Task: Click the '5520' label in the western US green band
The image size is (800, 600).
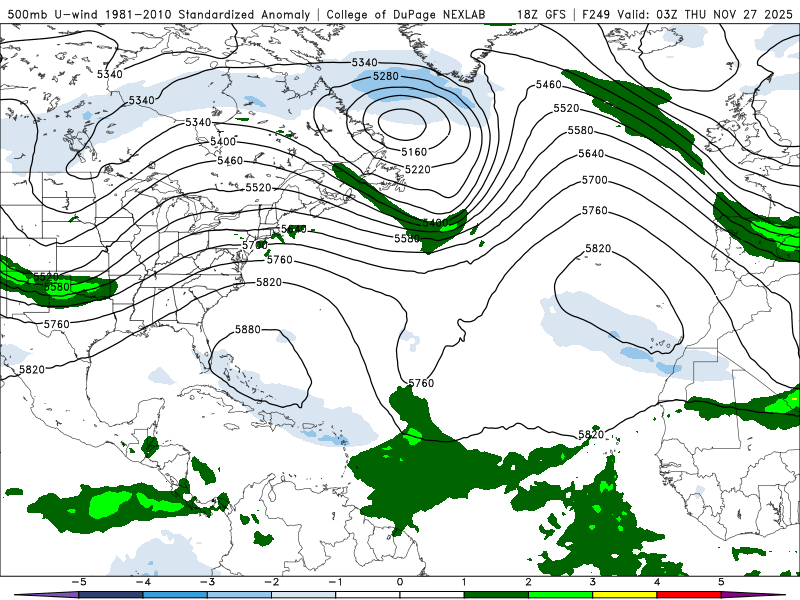Action: (46, 277)
